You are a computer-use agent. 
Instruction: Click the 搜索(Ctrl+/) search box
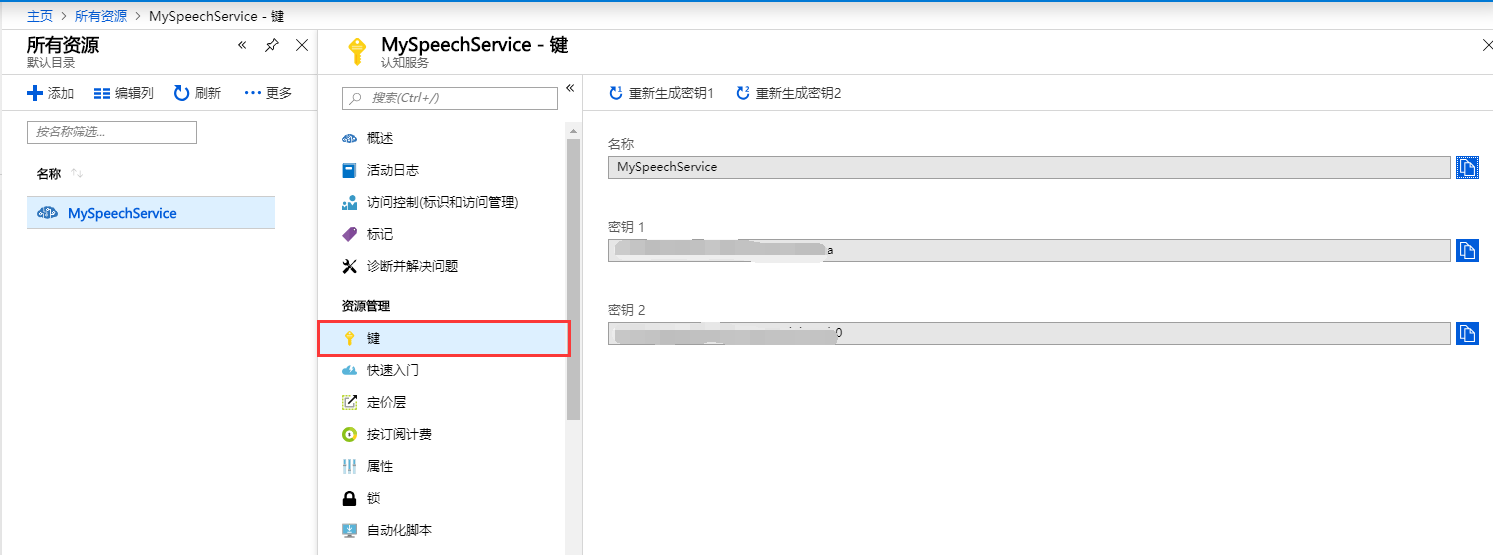coord(450,98)
